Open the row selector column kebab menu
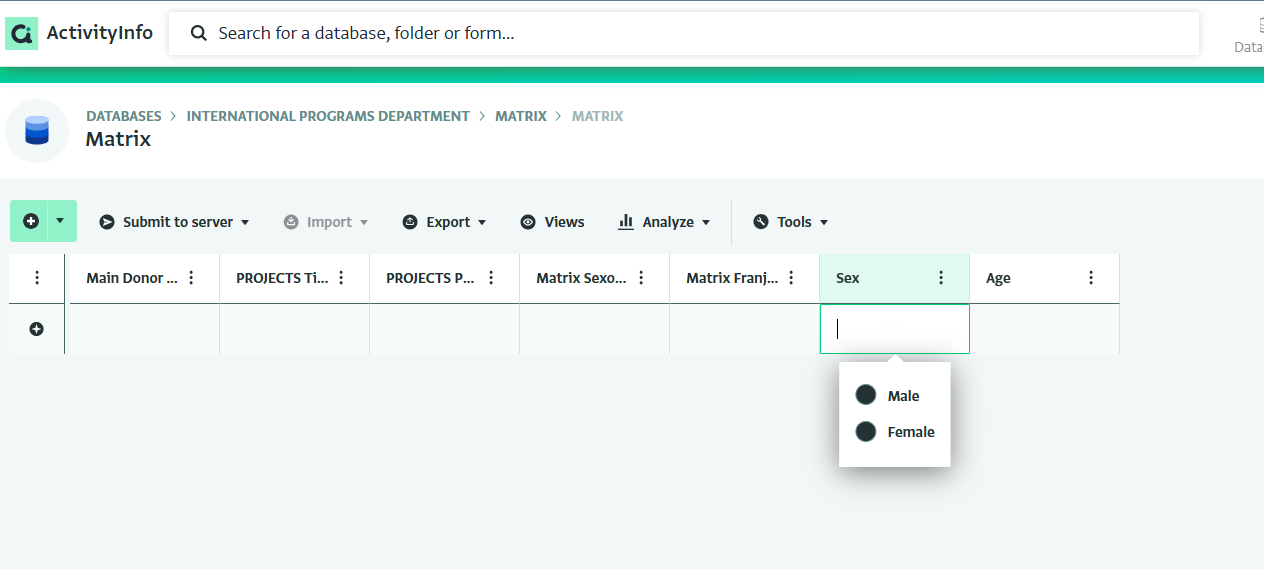The image size is (1264, 569). coord(37,278)
